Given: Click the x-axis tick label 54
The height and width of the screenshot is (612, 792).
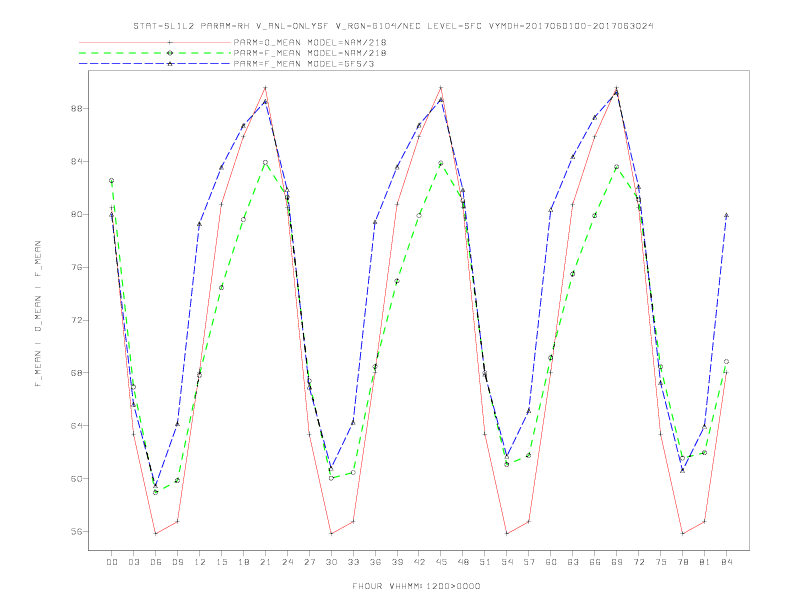Looking at the screenshot, I should (x=507, y=562).
